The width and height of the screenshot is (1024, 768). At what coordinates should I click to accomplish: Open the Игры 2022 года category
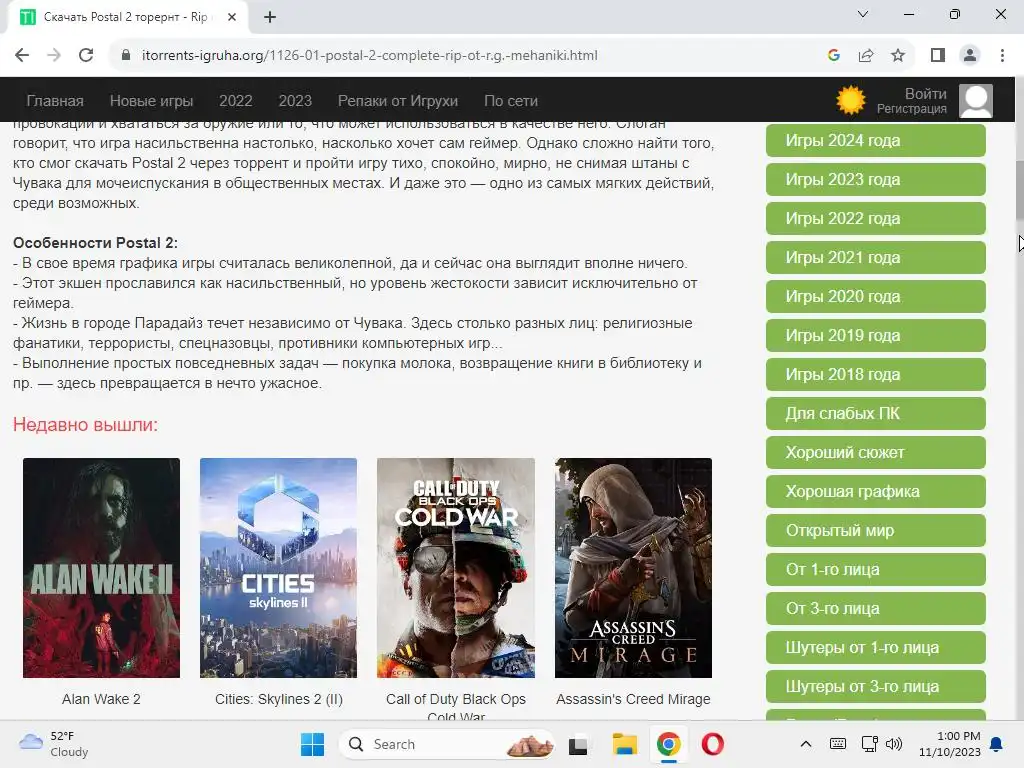point(876,218)
